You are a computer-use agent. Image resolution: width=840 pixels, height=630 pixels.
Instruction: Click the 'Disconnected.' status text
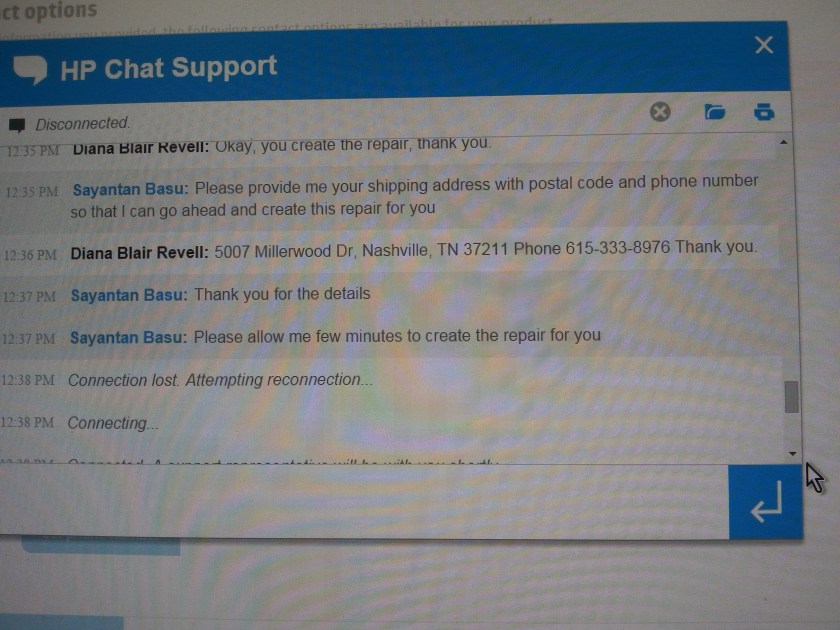[82, 124]
